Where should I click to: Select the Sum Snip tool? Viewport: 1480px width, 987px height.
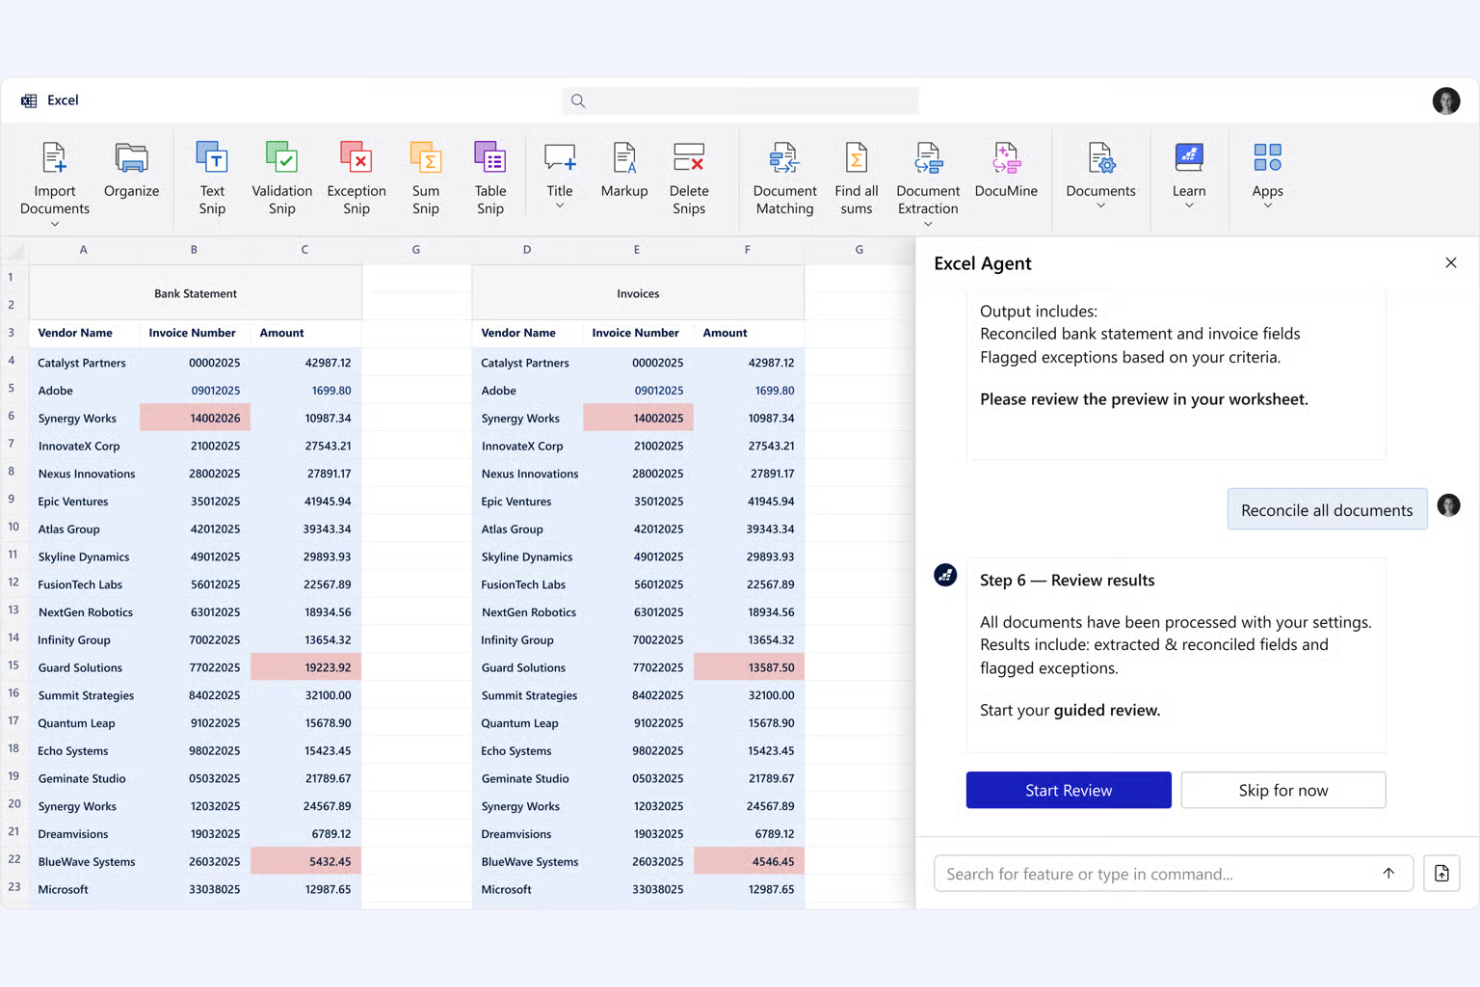pos(425,178)
